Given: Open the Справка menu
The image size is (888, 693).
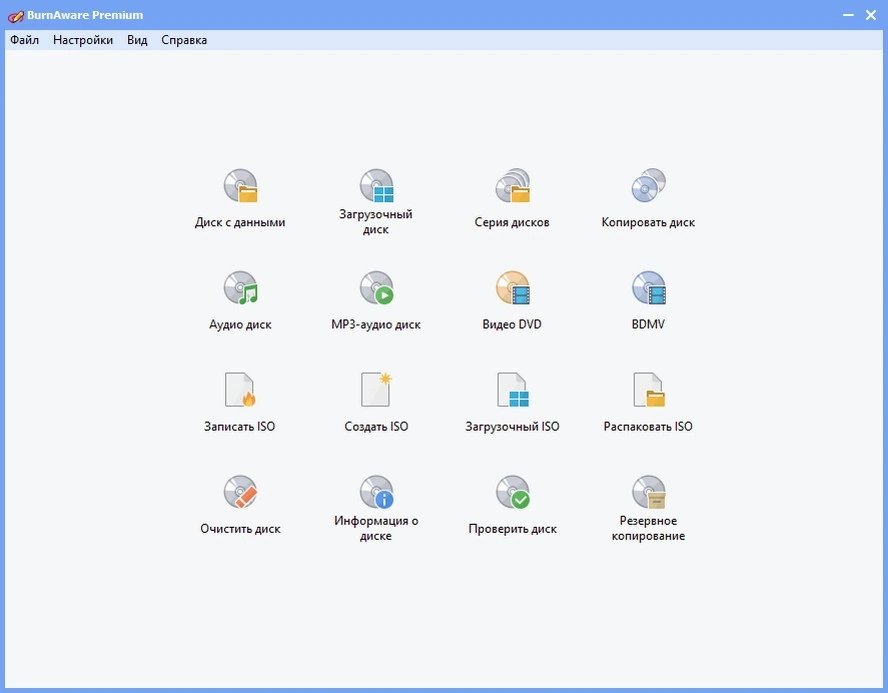Looking at the screenshot, I should pyautogui.click(x=184, y=40).
